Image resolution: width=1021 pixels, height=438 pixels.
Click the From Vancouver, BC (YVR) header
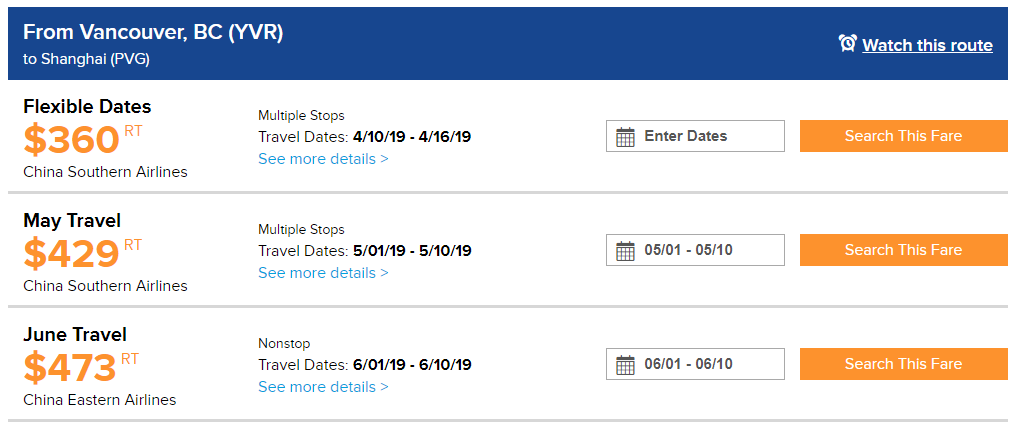[x=153, y=33]
